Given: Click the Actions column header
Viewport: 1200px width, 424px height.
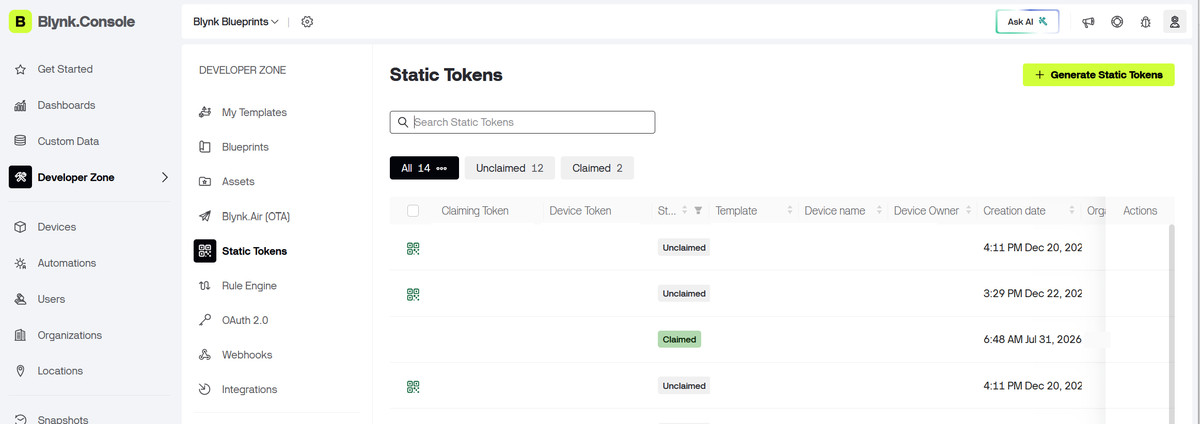Looking at the screenshot, I should [1140, 211].
